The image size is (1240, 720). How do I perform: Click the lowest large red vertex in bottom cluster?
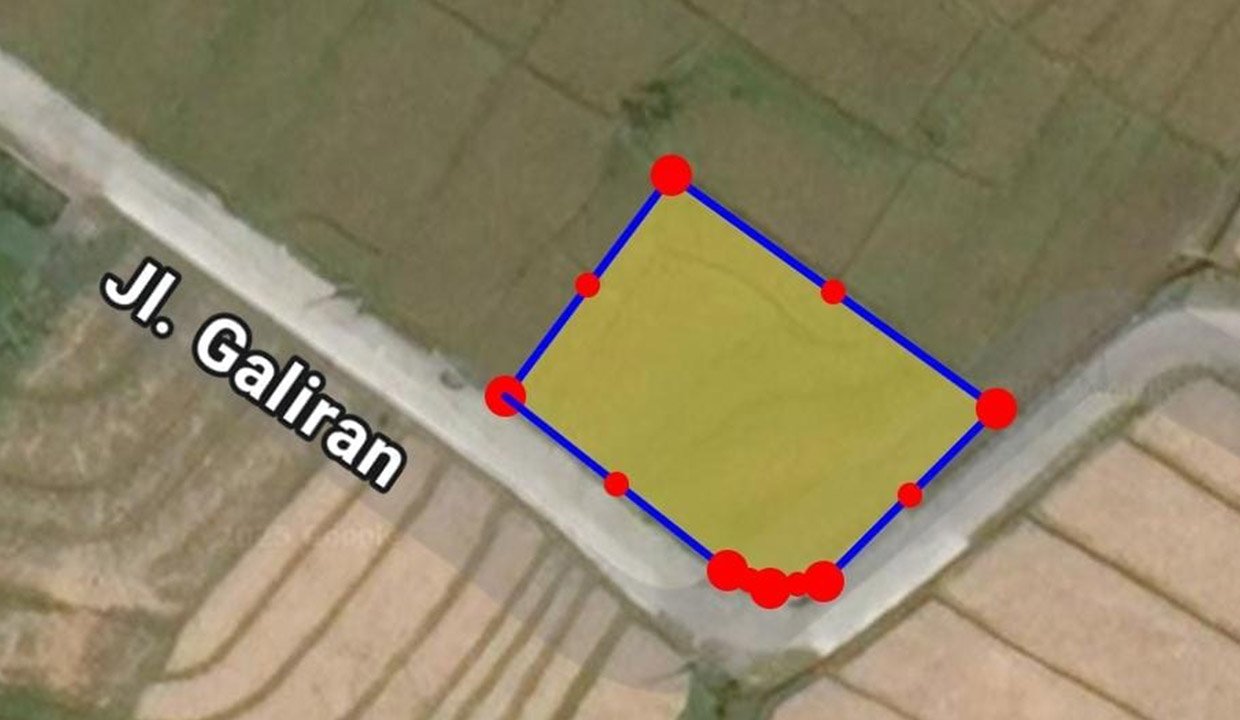tap(769, 587)
